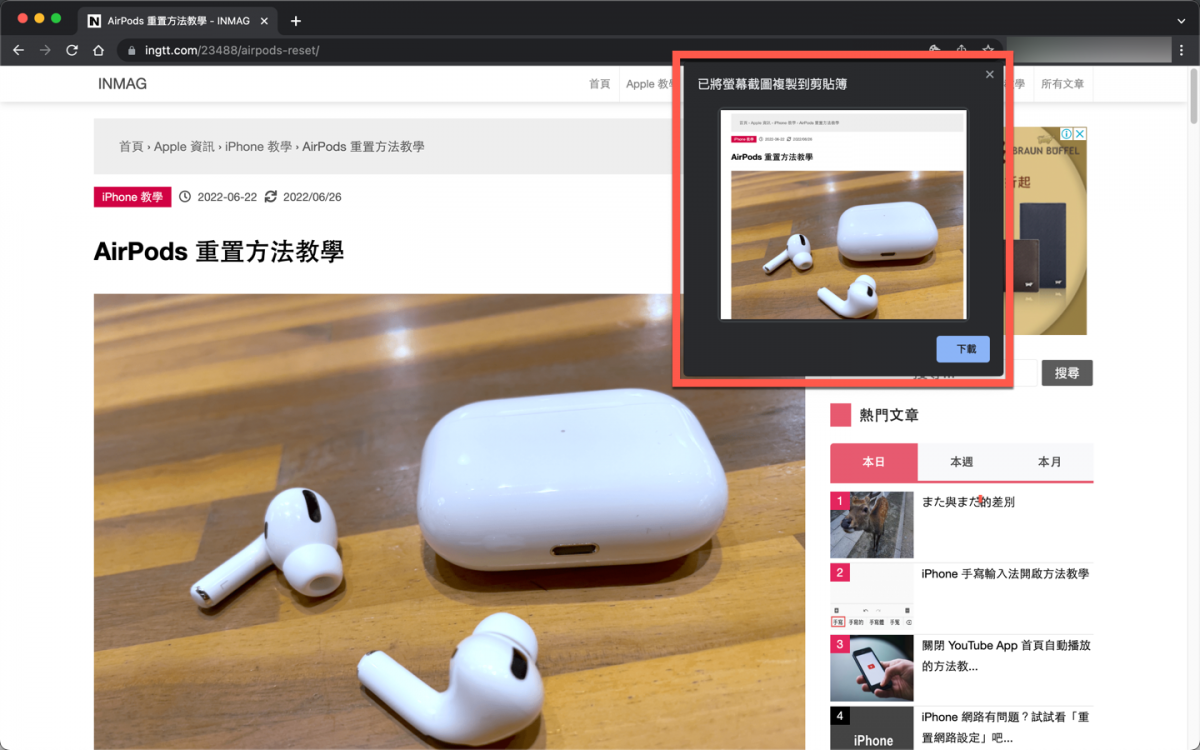Bookmark this page with the star icon
This screenshot has width=1200, height=750.
(988, 48)
